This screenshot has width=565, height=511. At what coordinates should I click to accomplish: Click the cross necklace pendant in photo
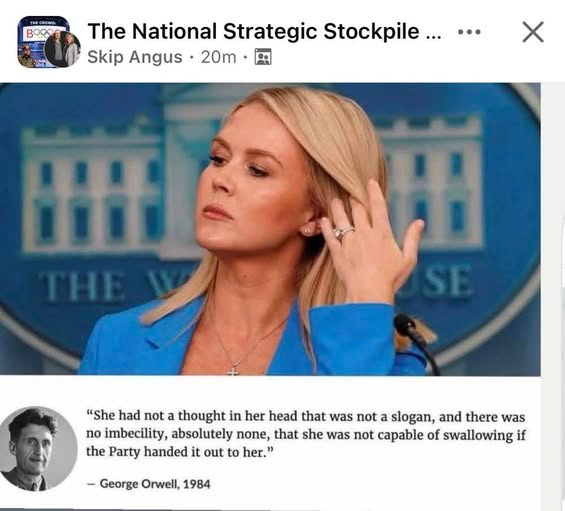coord(233,371)
